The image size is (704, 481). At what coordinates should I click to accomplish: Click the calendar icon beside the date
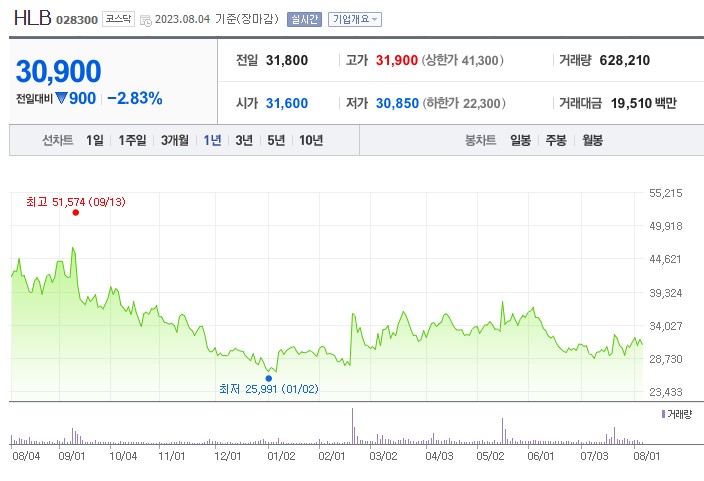tap(145, 20)
